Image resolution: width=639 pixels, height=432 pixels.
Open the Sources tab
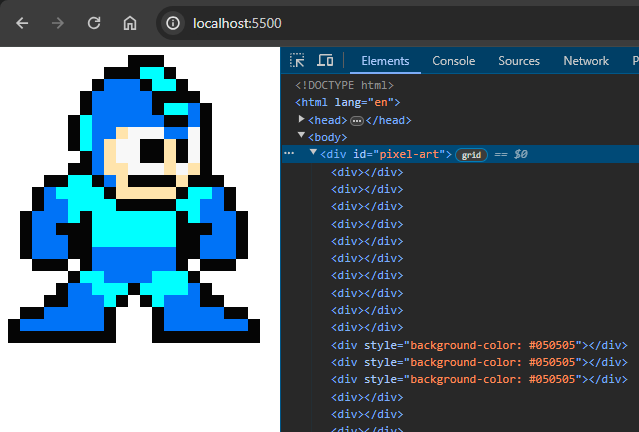[519, 61]
